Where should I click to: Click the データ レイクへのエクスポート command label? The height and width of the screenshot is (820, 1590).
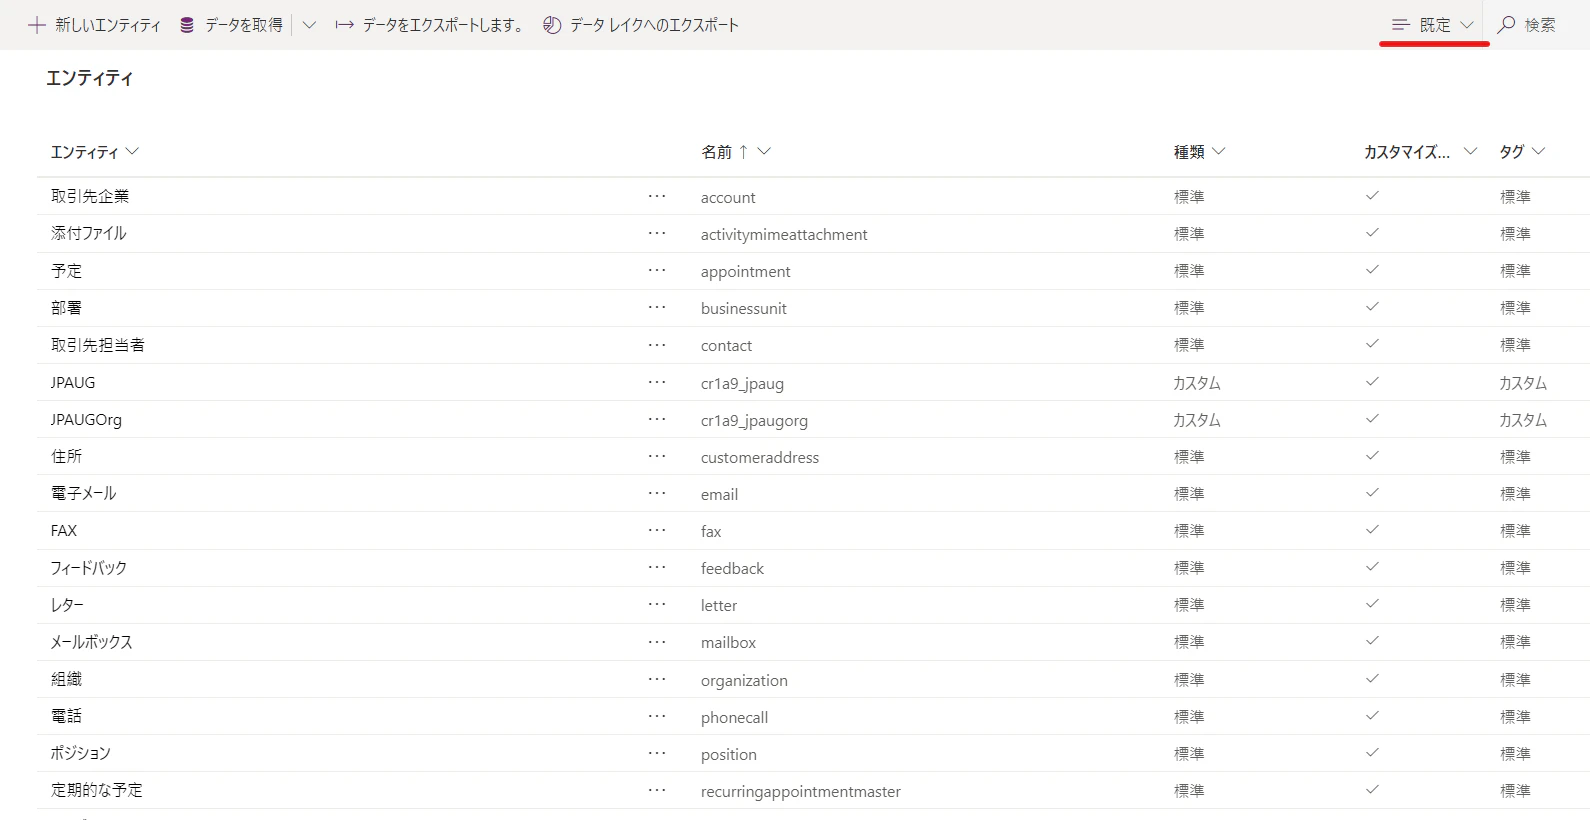point(654,25)
